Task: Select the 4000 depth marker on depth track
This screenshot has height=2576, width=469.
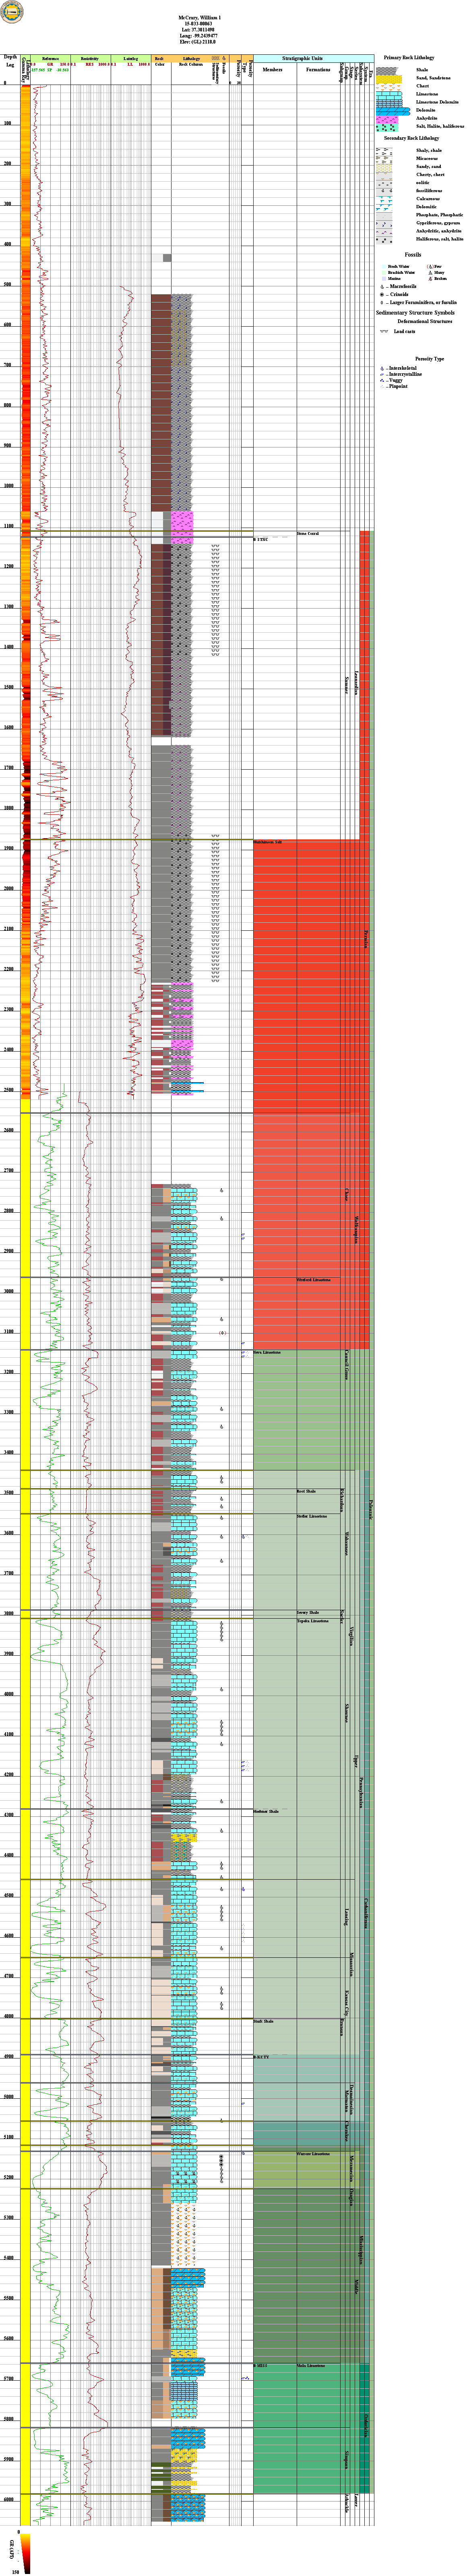Action: pyautogui.click(x=9, y=1694)
